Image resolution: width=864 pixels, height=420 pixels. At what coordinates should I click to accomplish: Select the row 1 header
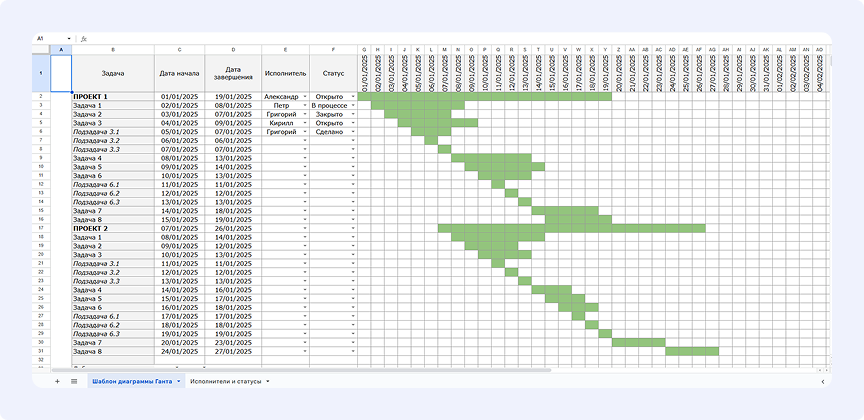[40, 72]
